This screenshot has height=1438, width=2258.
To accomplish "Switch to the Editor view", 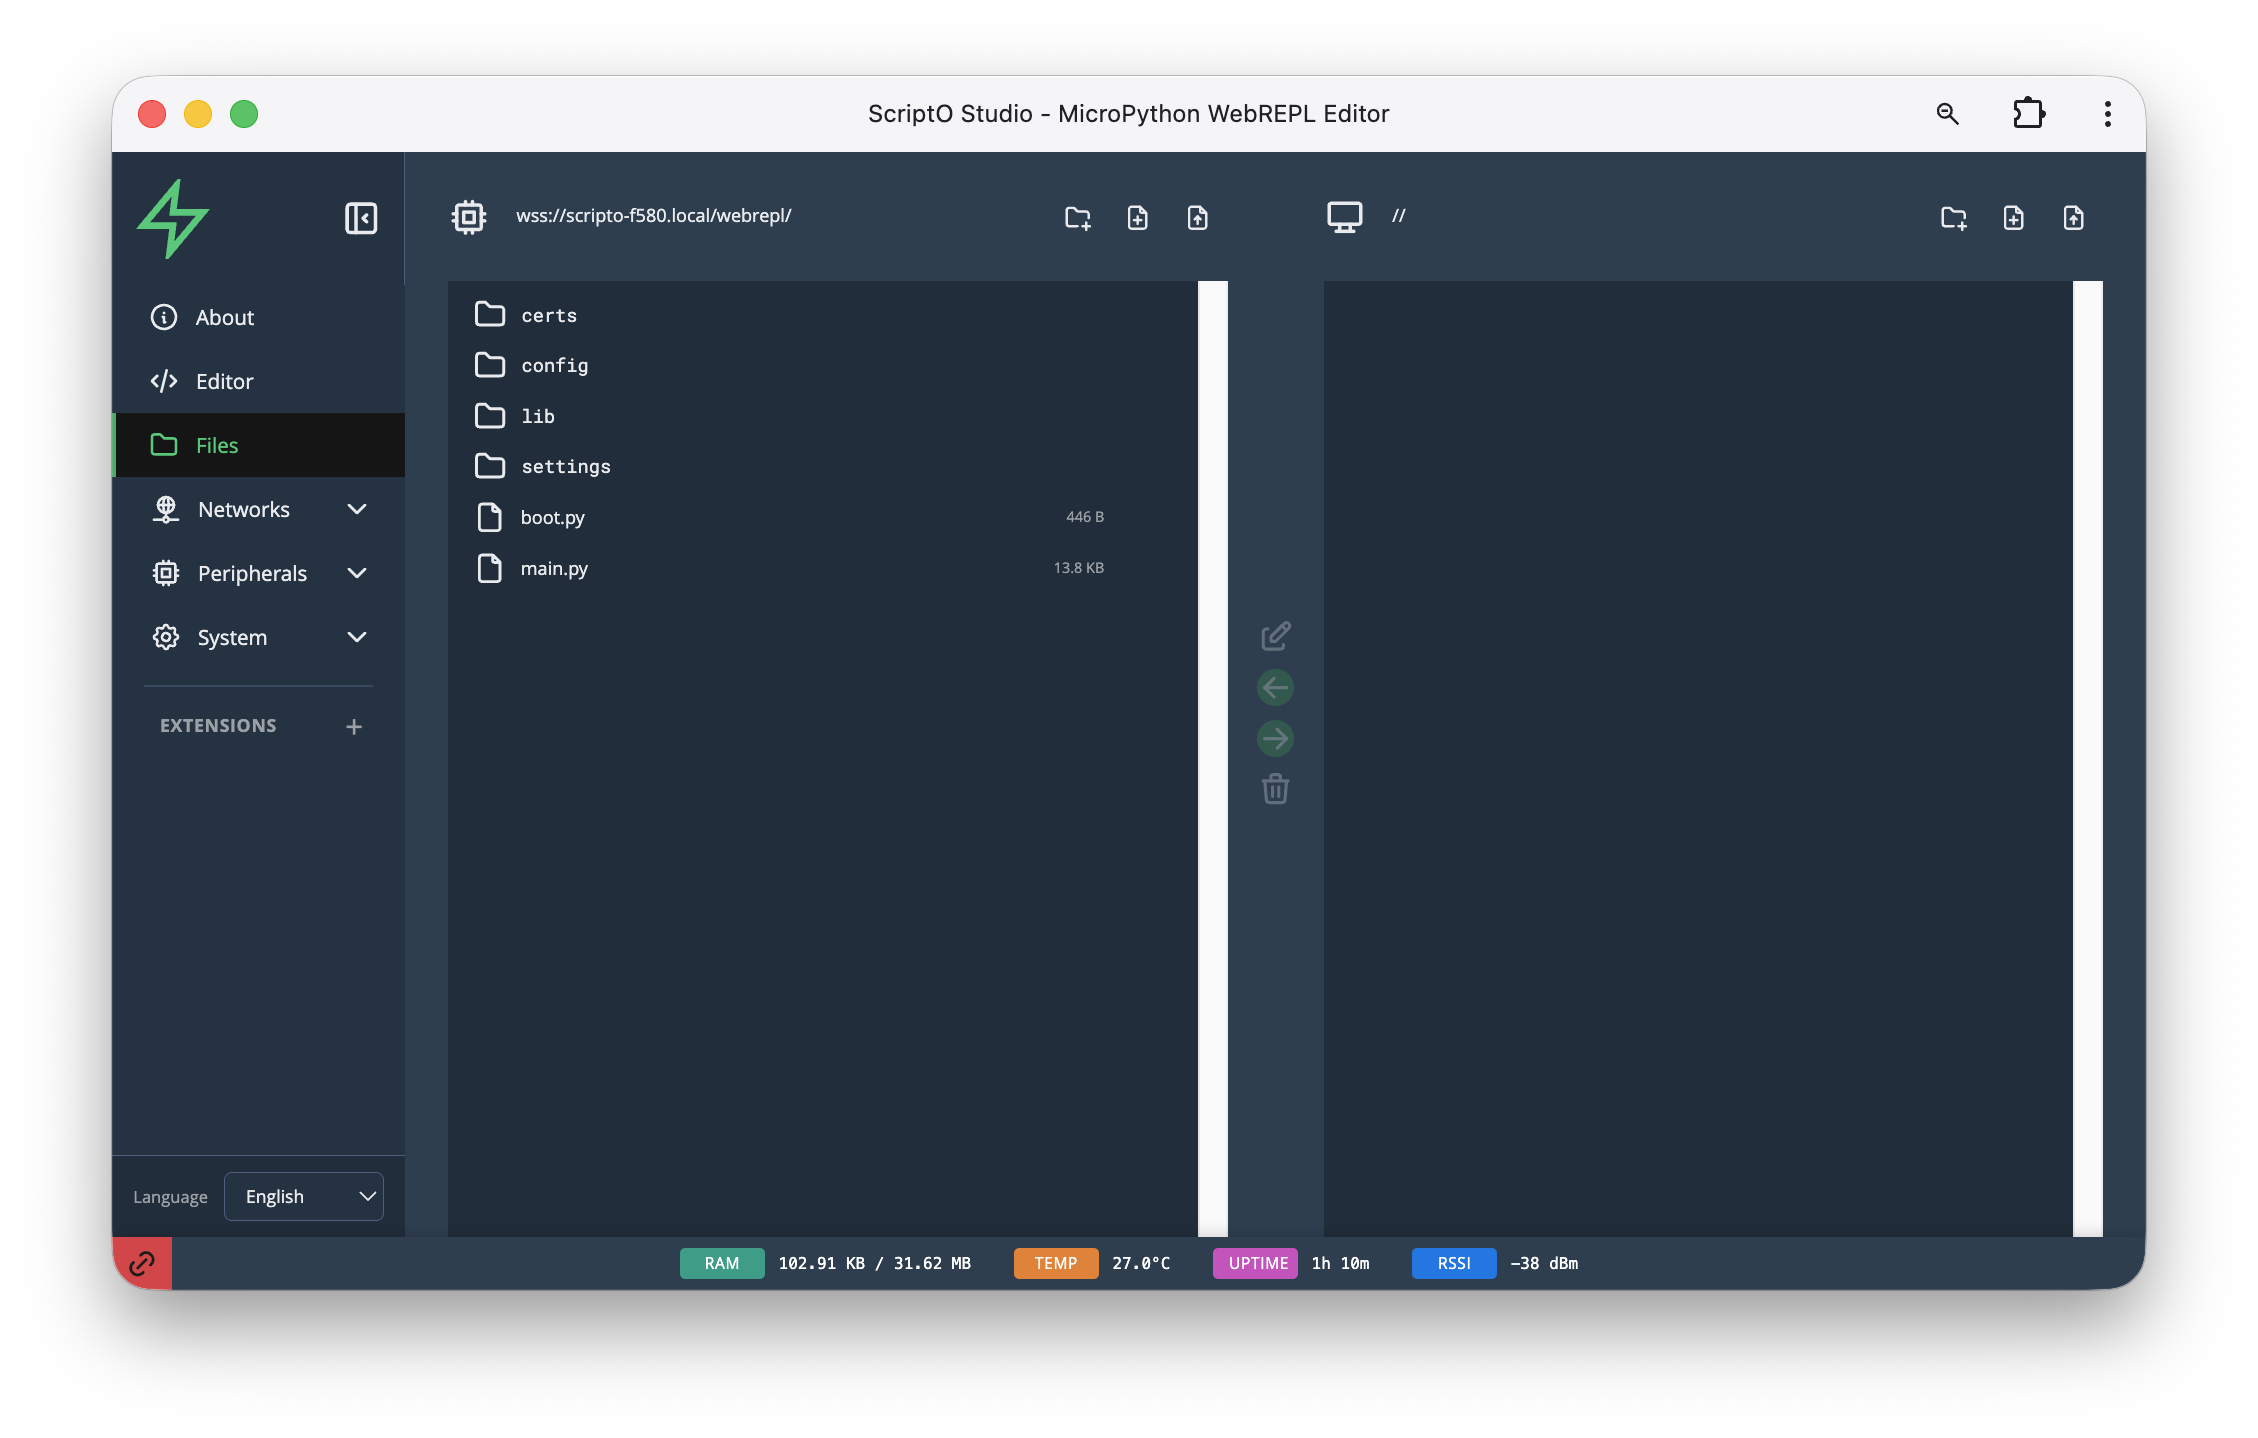I will coord(224,381).
